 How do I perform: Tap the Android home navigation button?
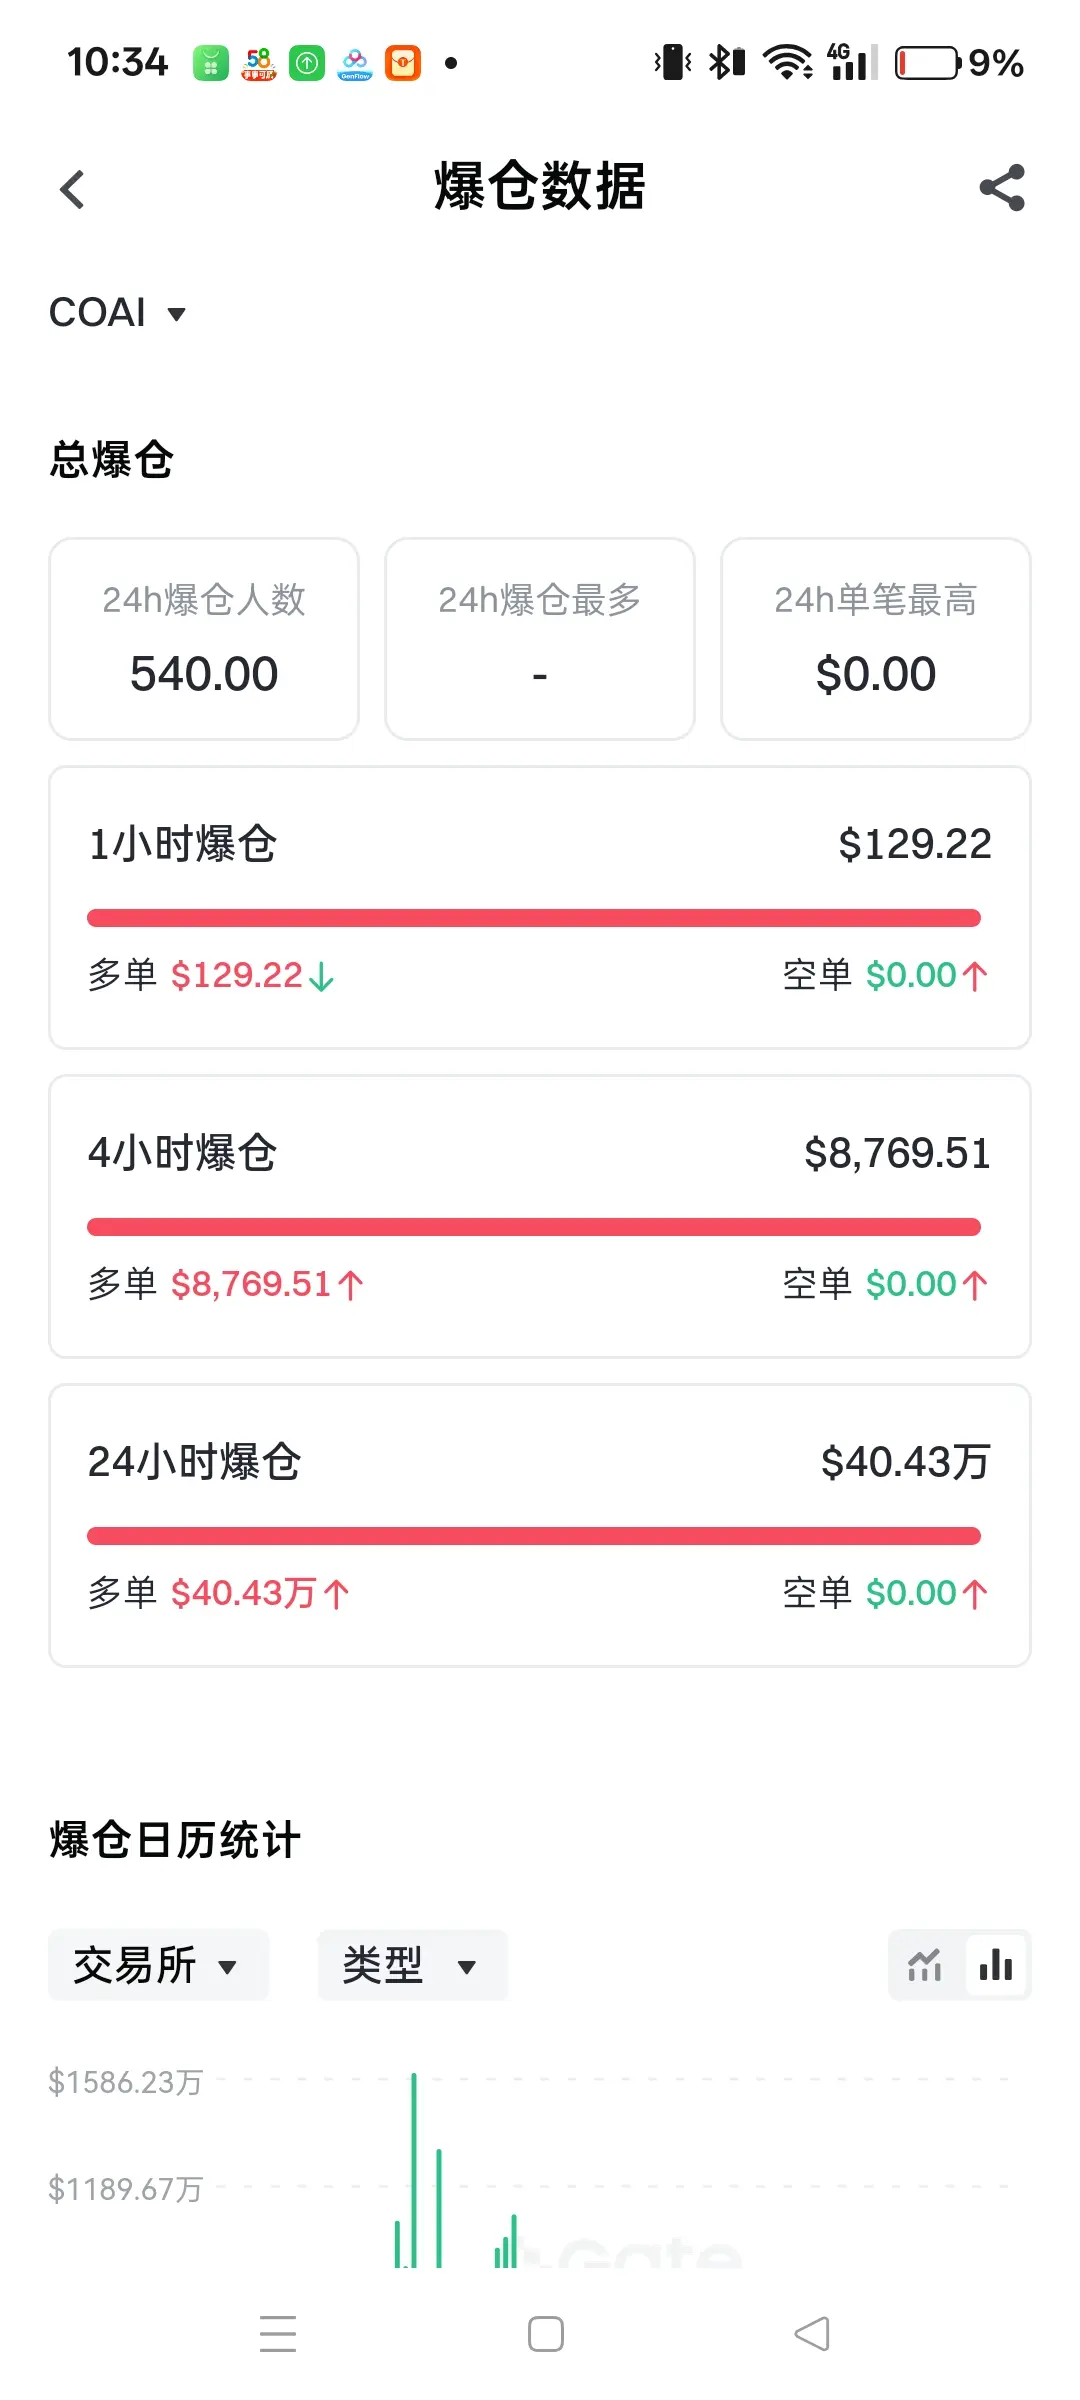pyautogui.click(x=546, y=2334)
